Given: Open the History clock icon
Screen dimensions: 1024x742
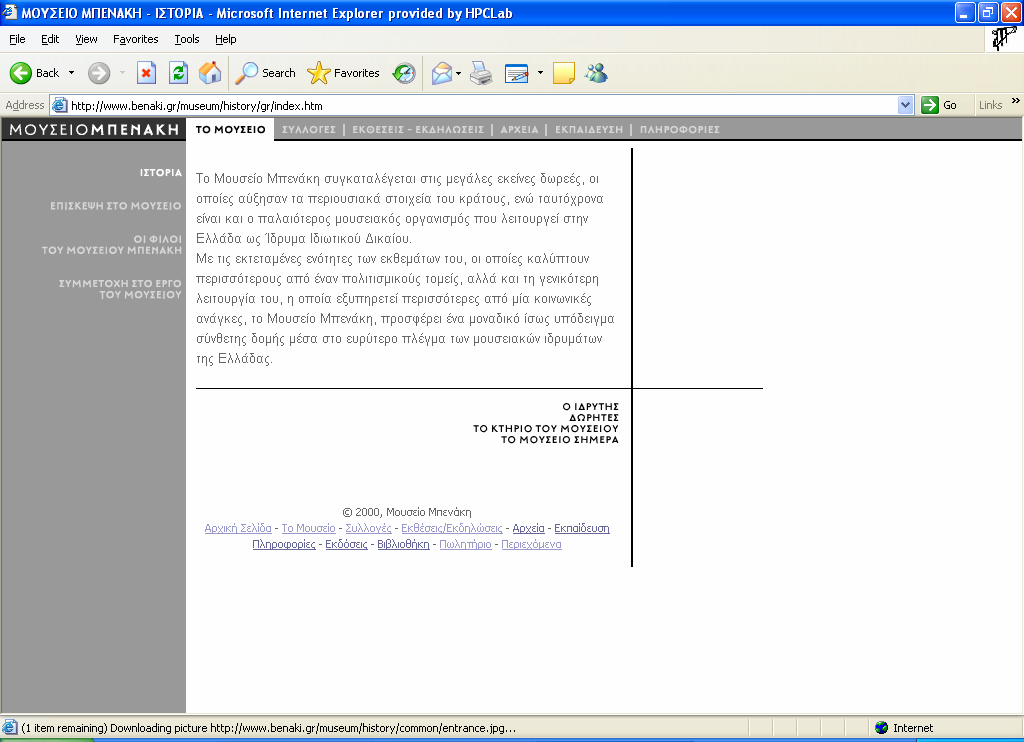Looking at the screenshot, I should [404, 73].
